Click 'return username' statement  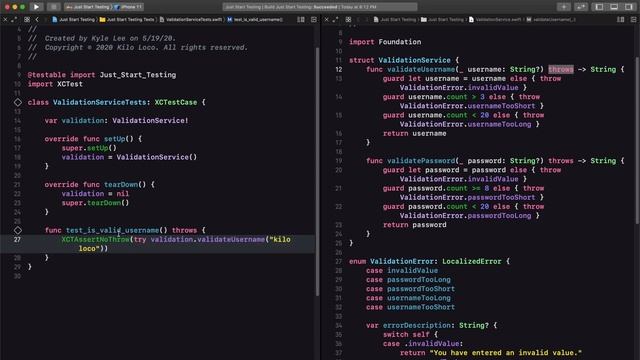pos(414,133)
